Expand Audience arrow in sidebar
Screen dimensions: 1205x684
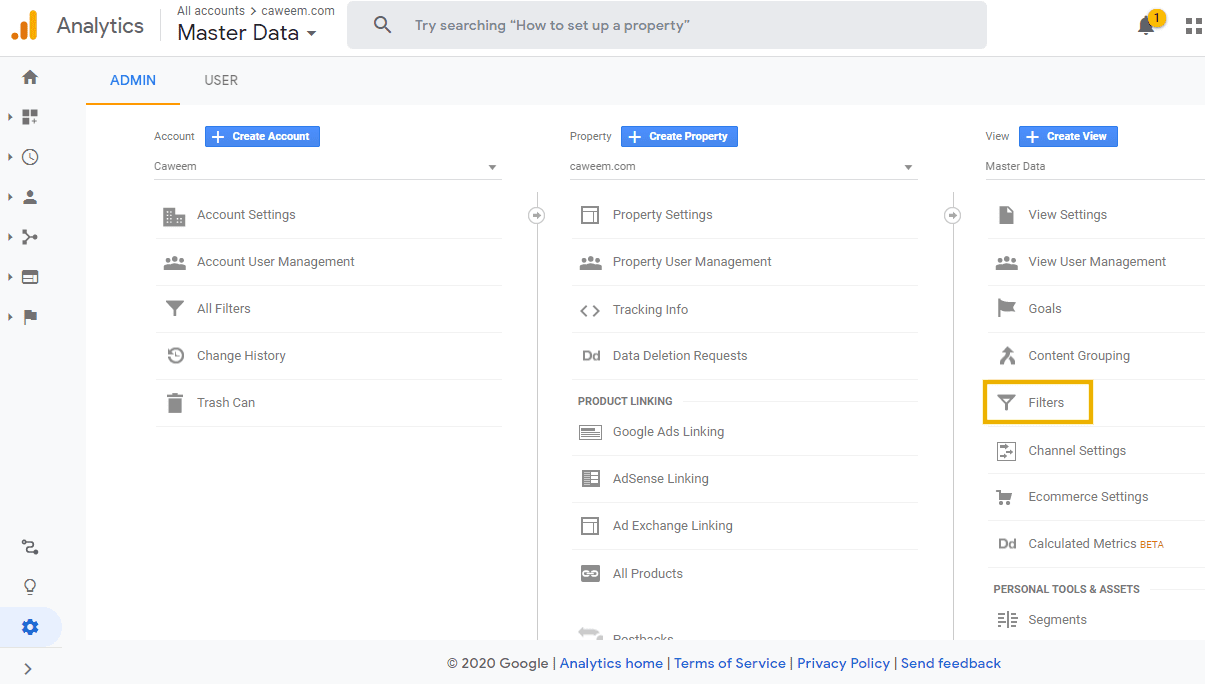tap(10, 197)
